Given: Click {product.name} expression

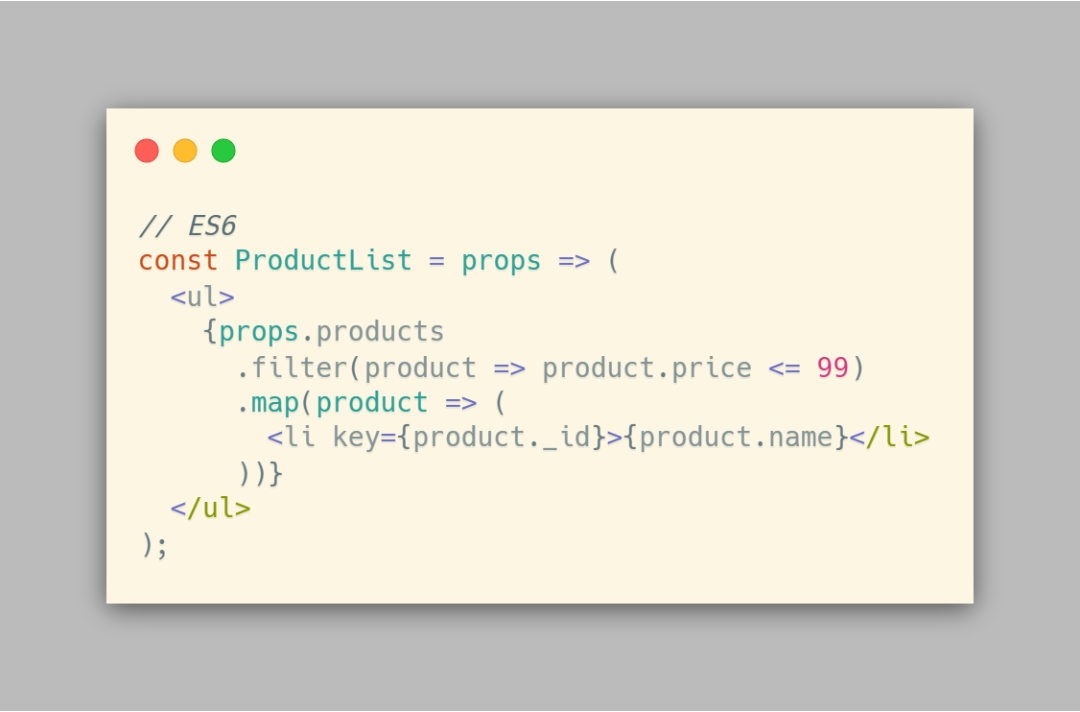Looking at the screenshot, I should (736, 437).
